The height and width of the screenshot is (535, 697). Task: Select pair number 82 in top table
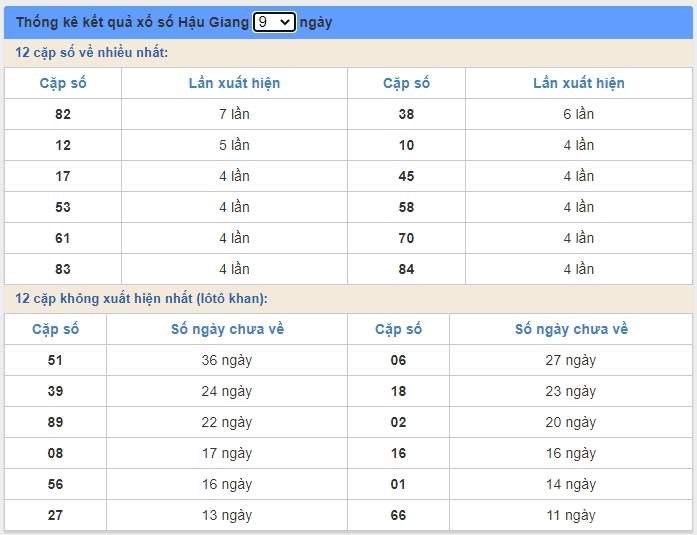(63, 114)
